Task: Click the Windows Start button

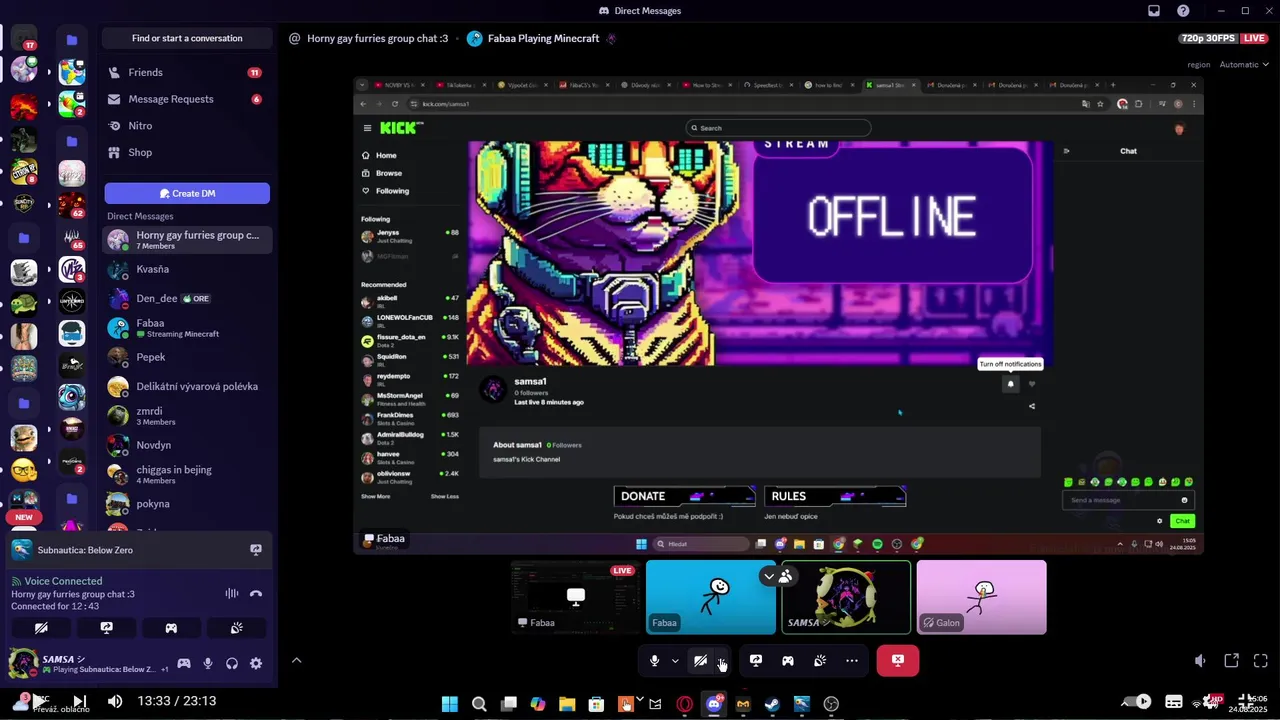Action: pyautogui.click(x=450, y=704)
